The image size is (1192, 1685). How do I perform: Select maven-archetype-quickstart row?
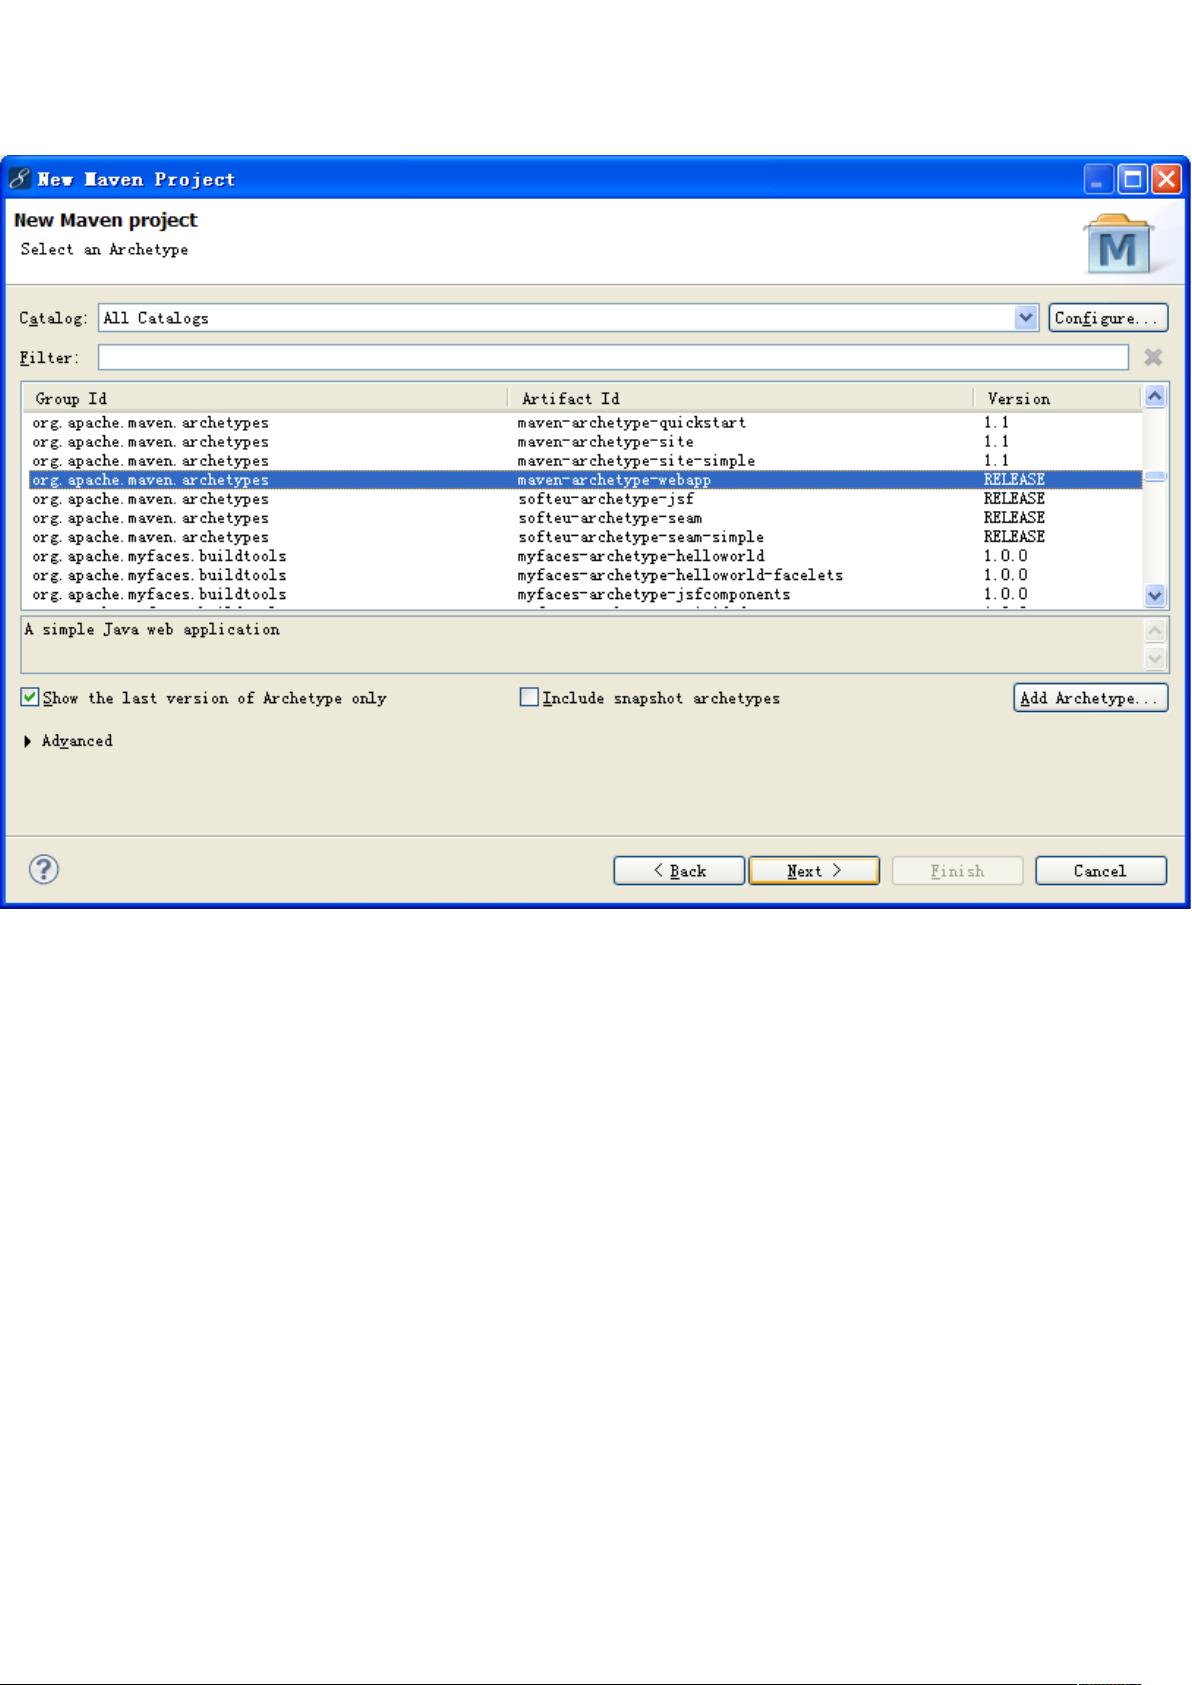point(631,423)
